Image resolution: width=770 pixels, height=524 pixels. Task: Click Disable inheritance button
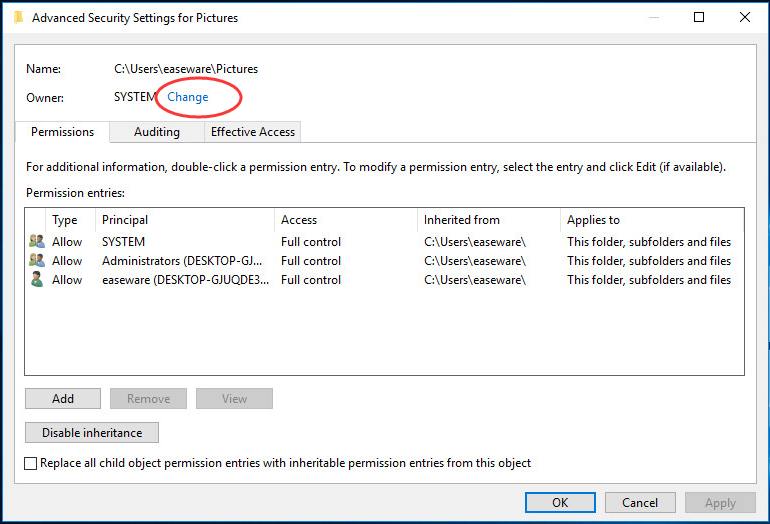click(x=92, y=433)
